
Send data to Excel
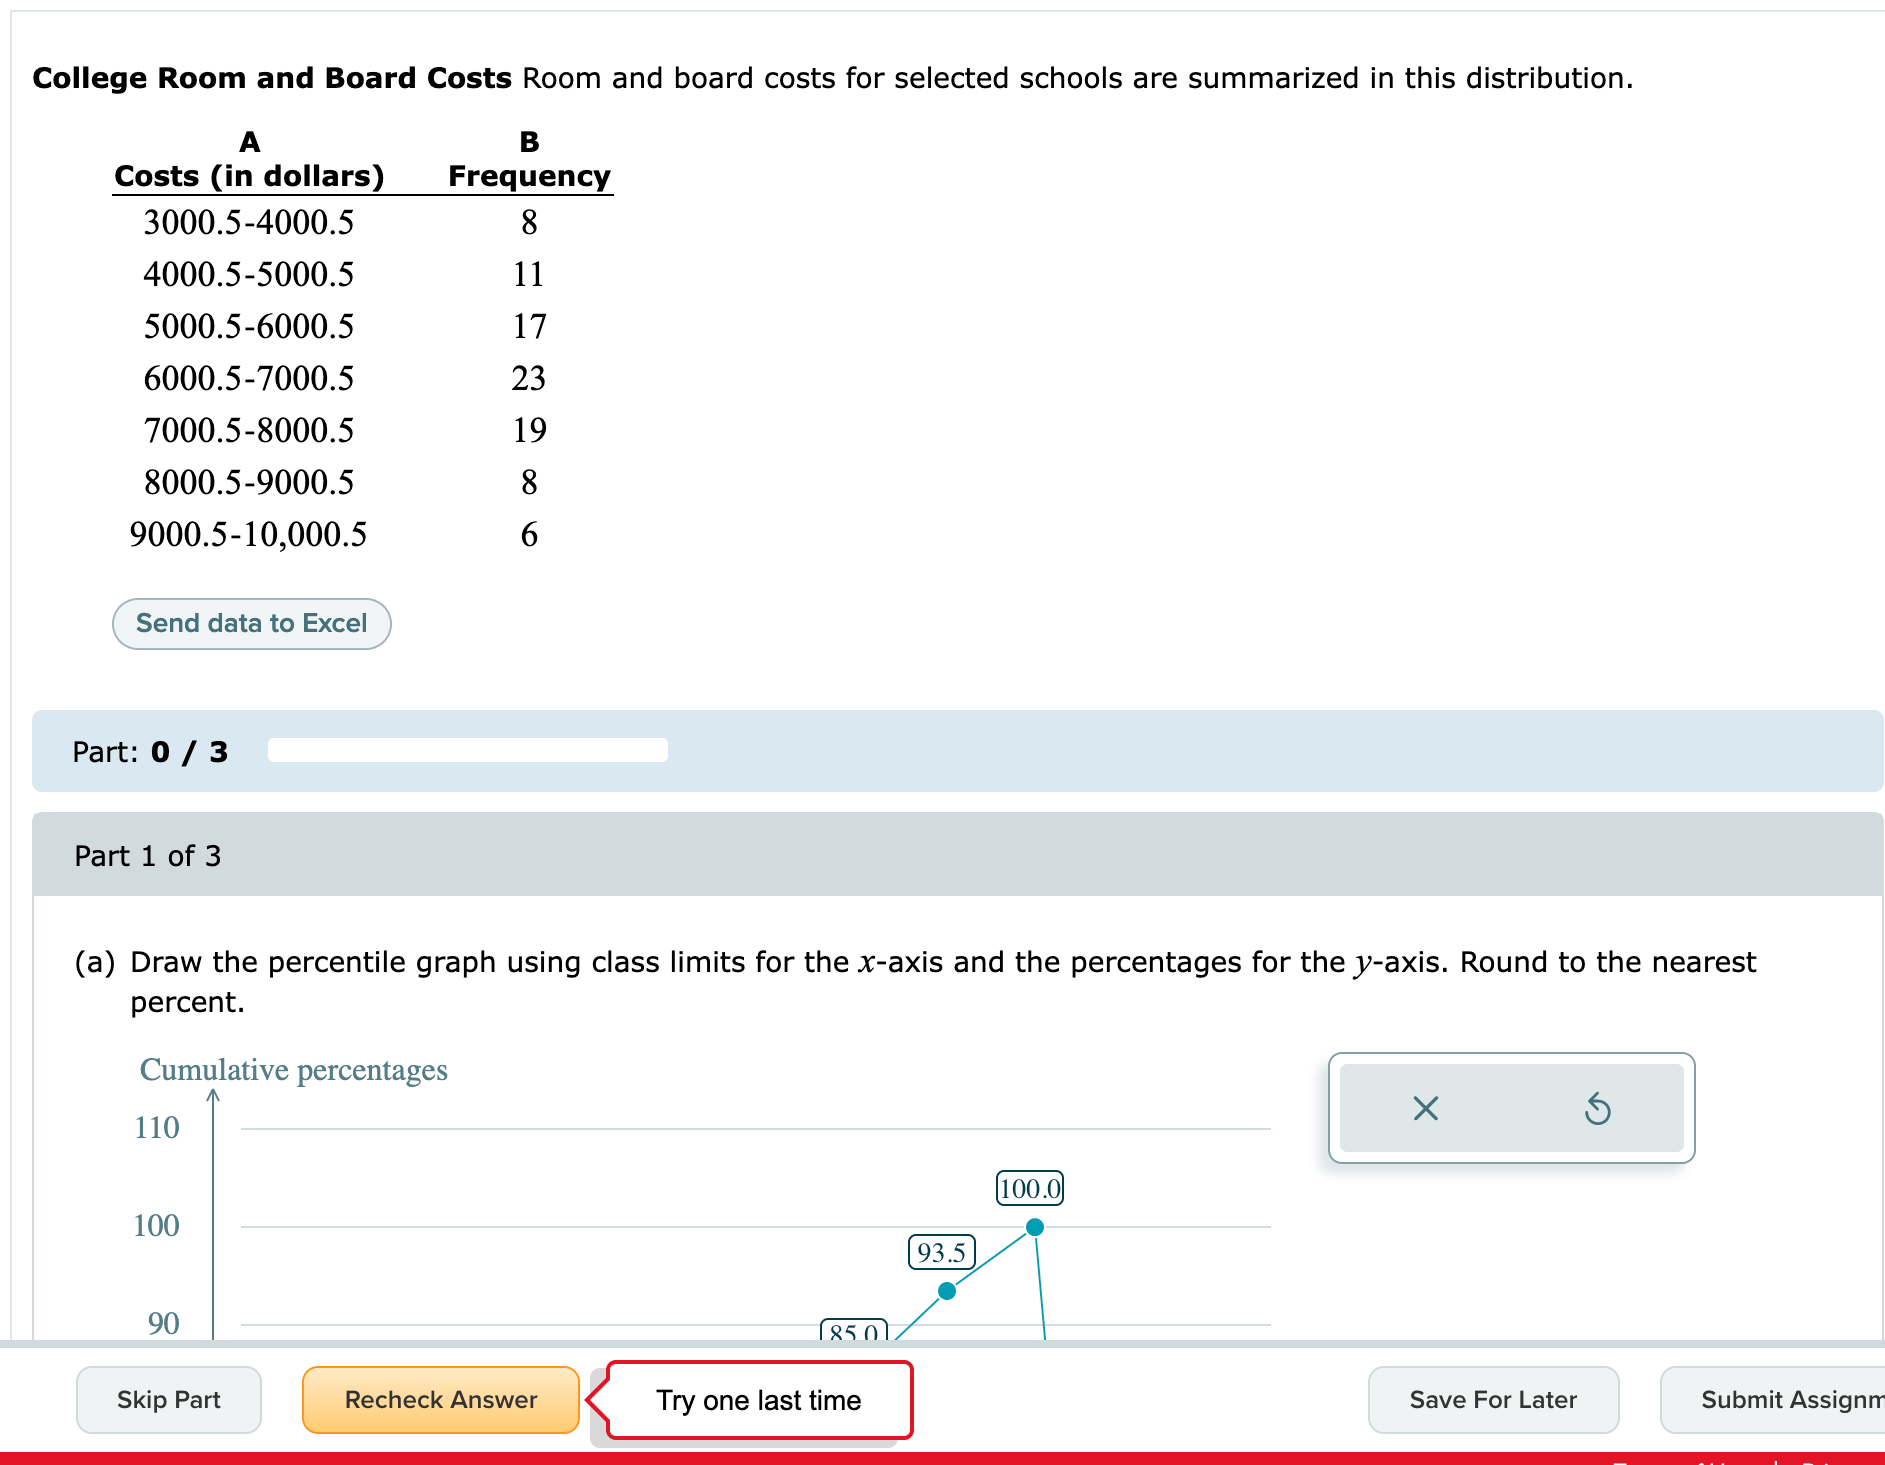point(252,624)
